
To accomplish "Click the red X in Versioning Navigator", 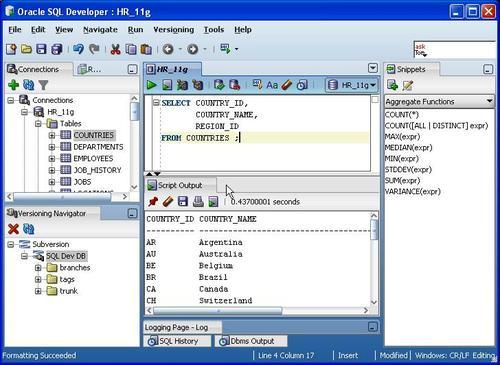I will pyautogui.click(x=13, y=229).
